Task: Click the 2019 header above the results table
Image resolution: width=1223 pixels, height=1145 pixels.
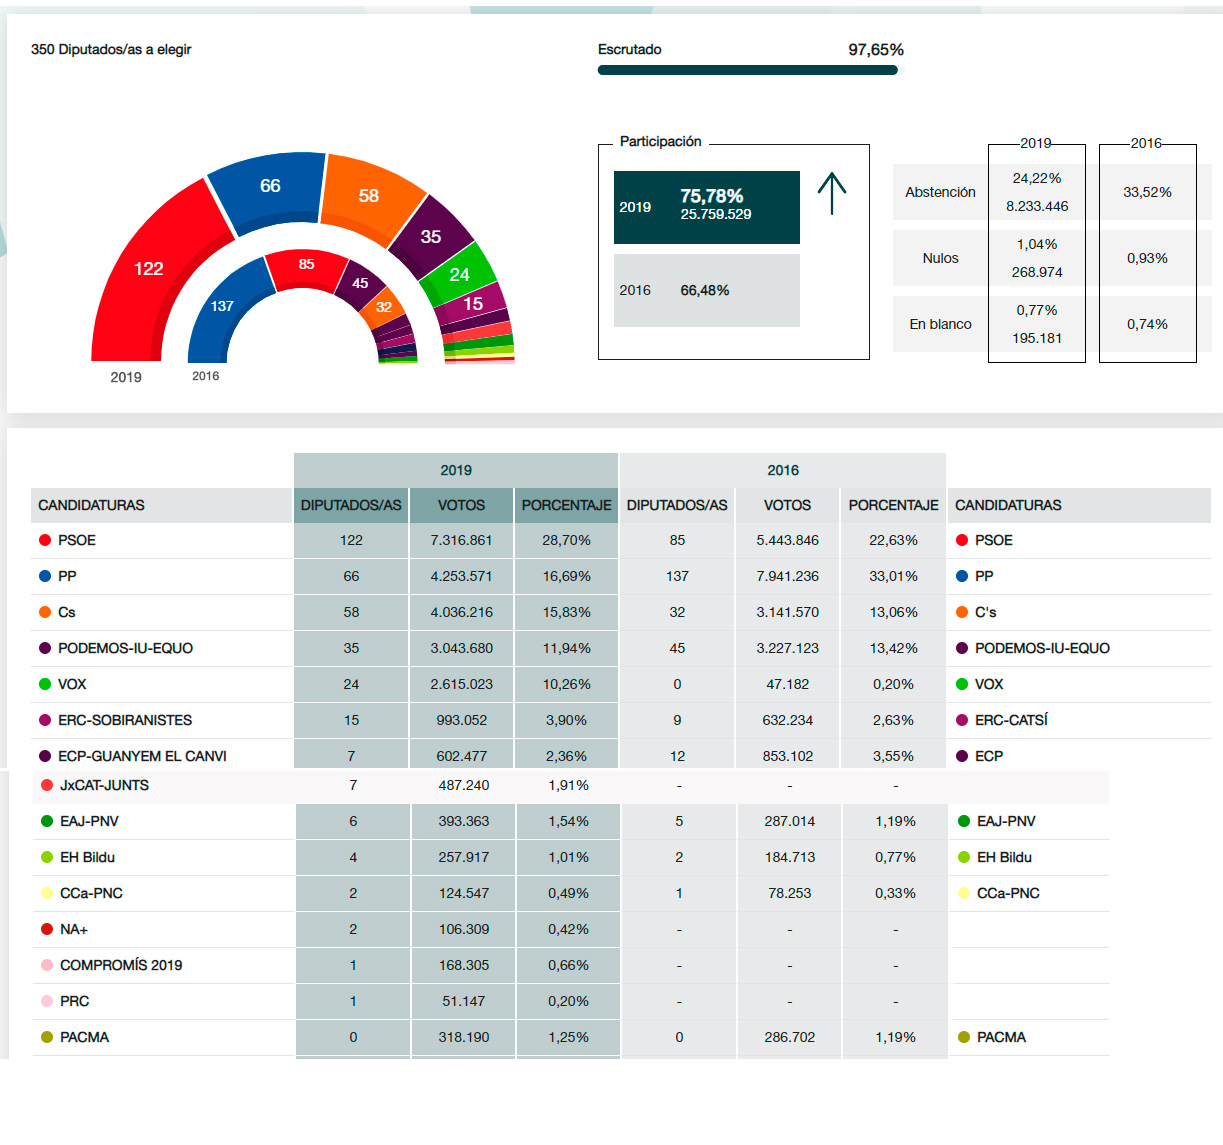Action: click(456, 470)
